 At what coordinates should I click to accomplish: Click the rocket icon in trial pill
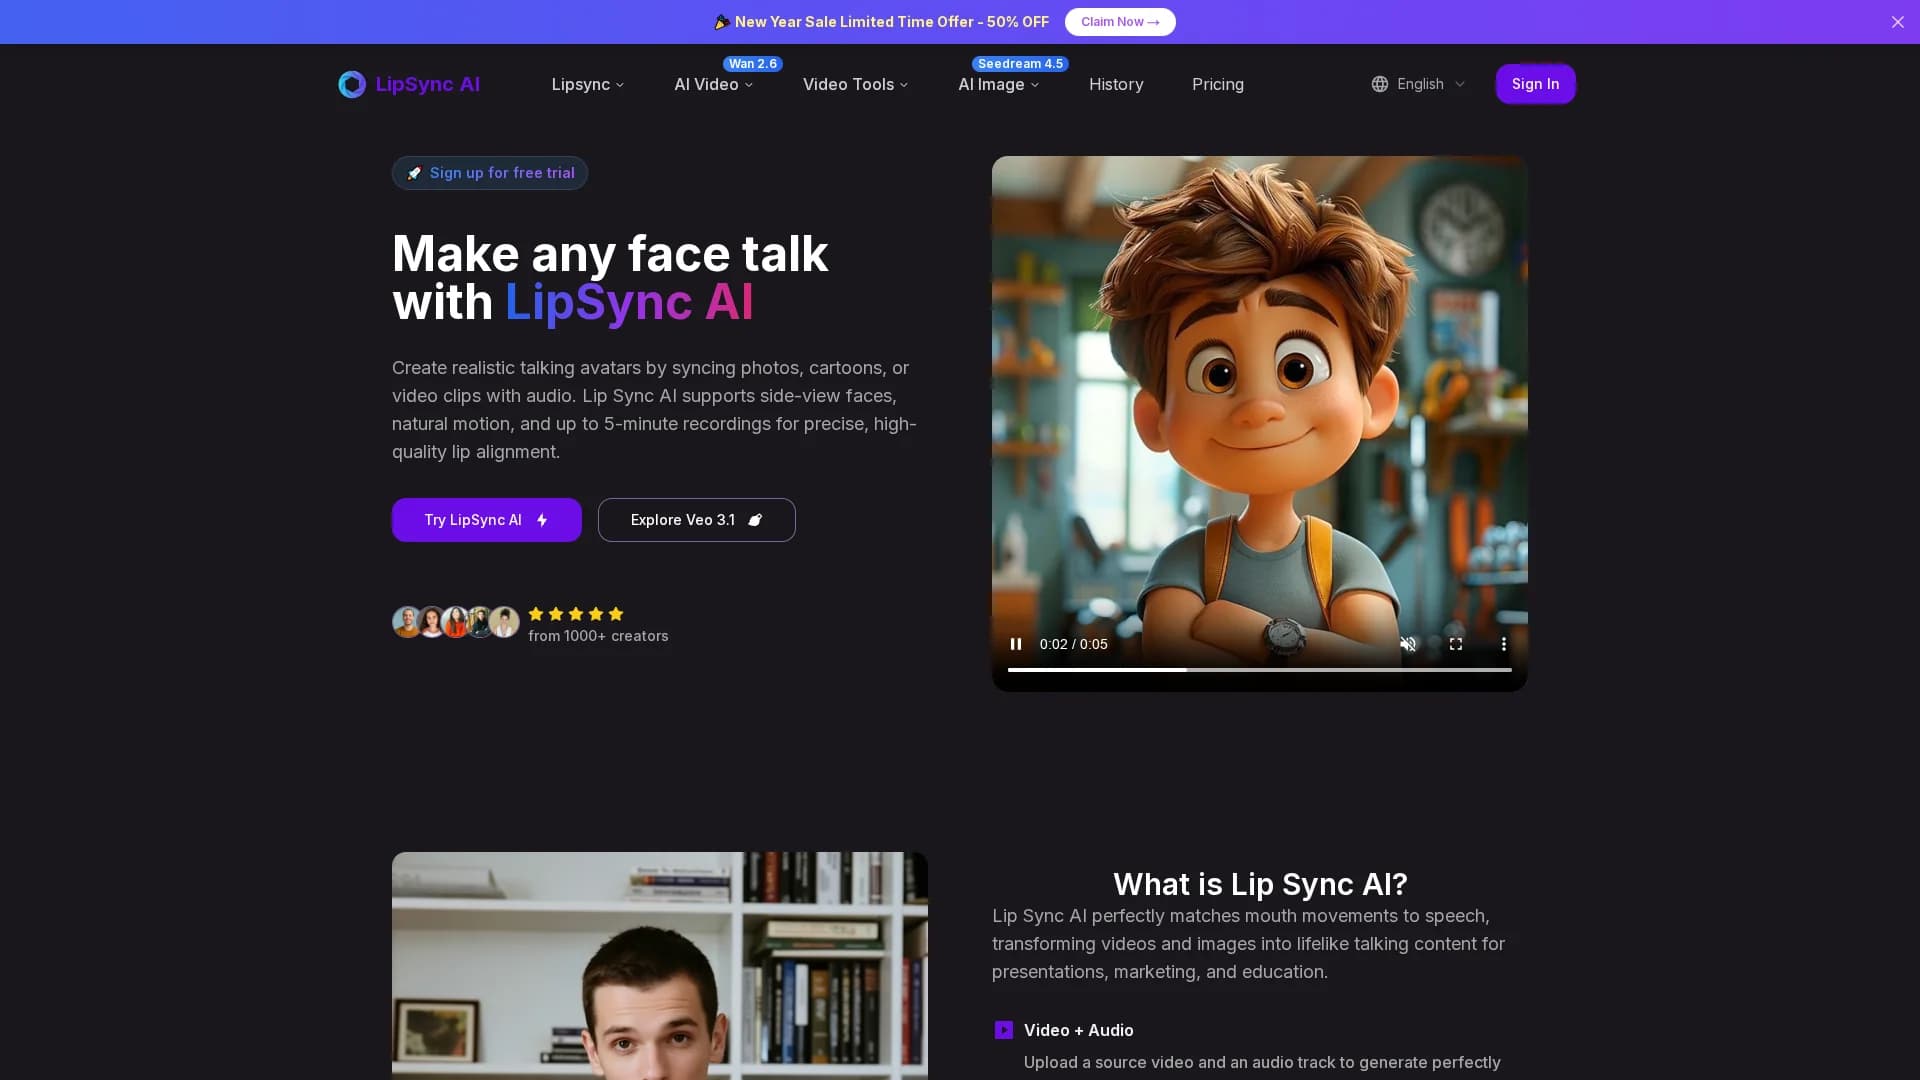[414, 173]
